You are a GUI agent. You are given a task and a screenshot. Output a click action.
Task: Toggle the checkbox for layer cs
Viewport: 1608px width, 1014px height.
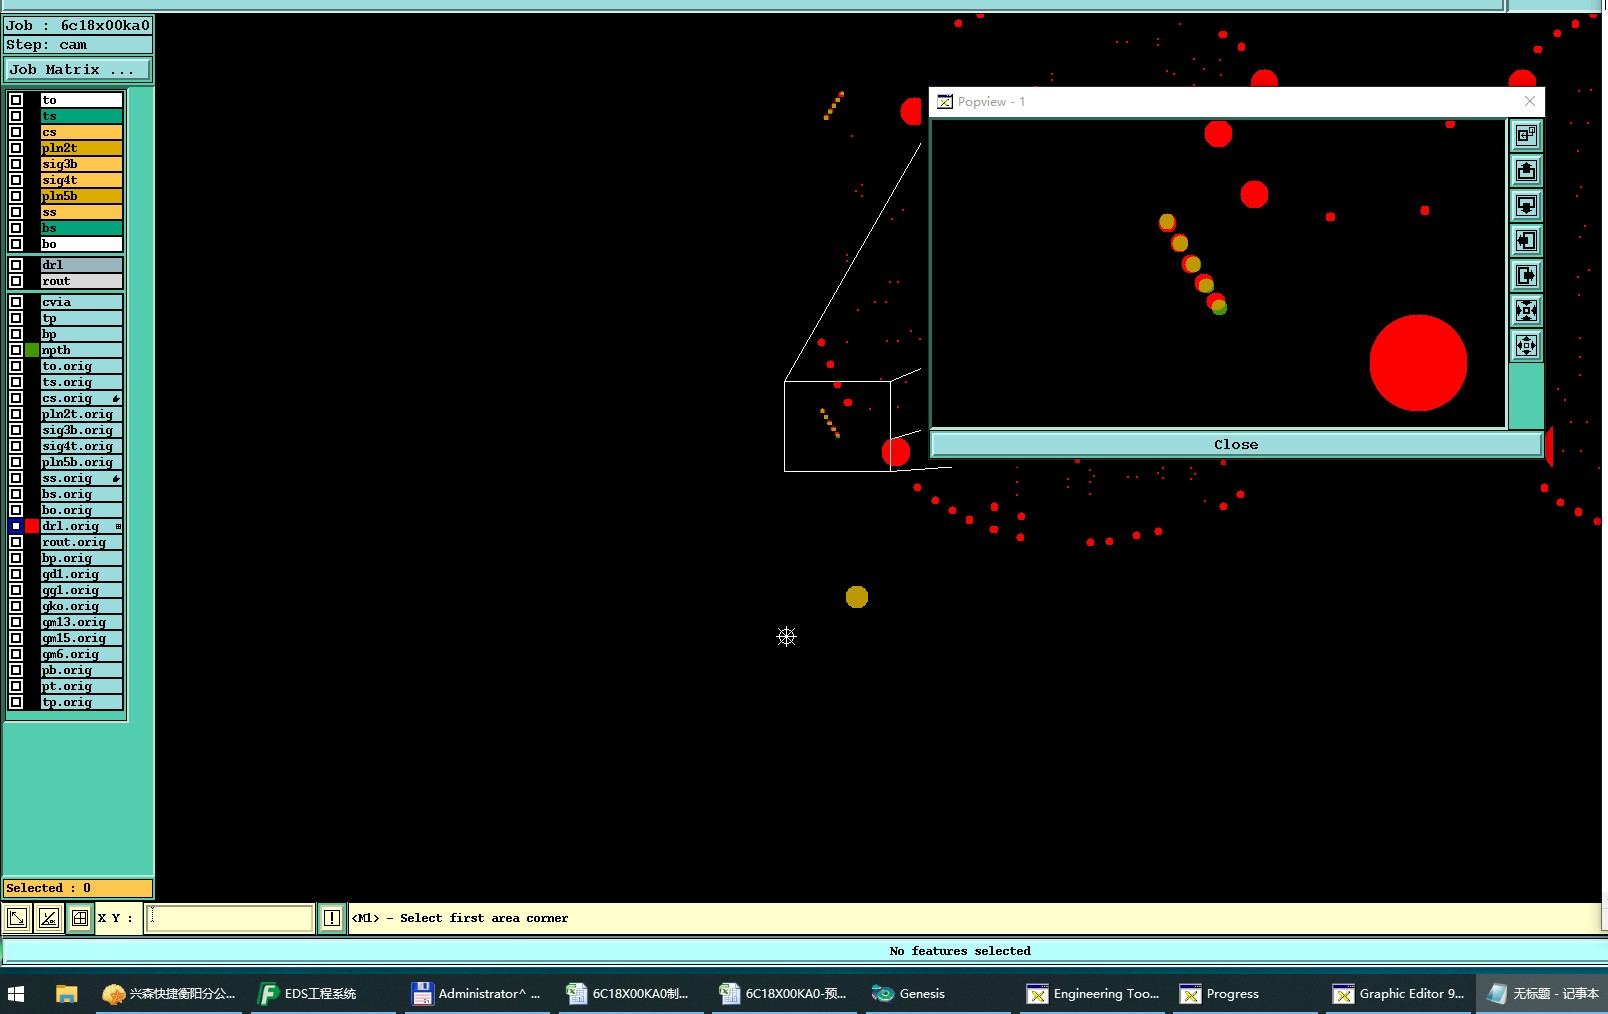(x=16, y=132)
